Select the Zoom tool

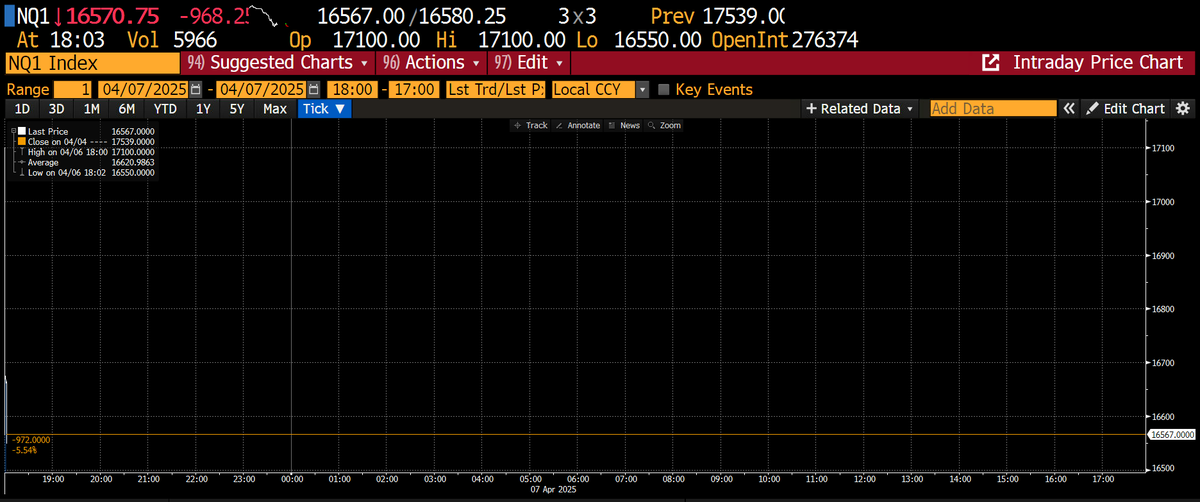[665, 125]
